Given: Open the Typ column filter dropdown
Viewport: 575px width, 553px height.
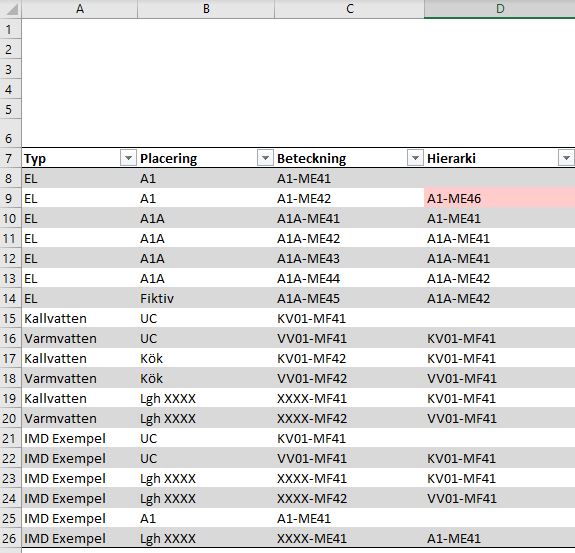Looking at the screenshot, I should click(x=128, y=158).
